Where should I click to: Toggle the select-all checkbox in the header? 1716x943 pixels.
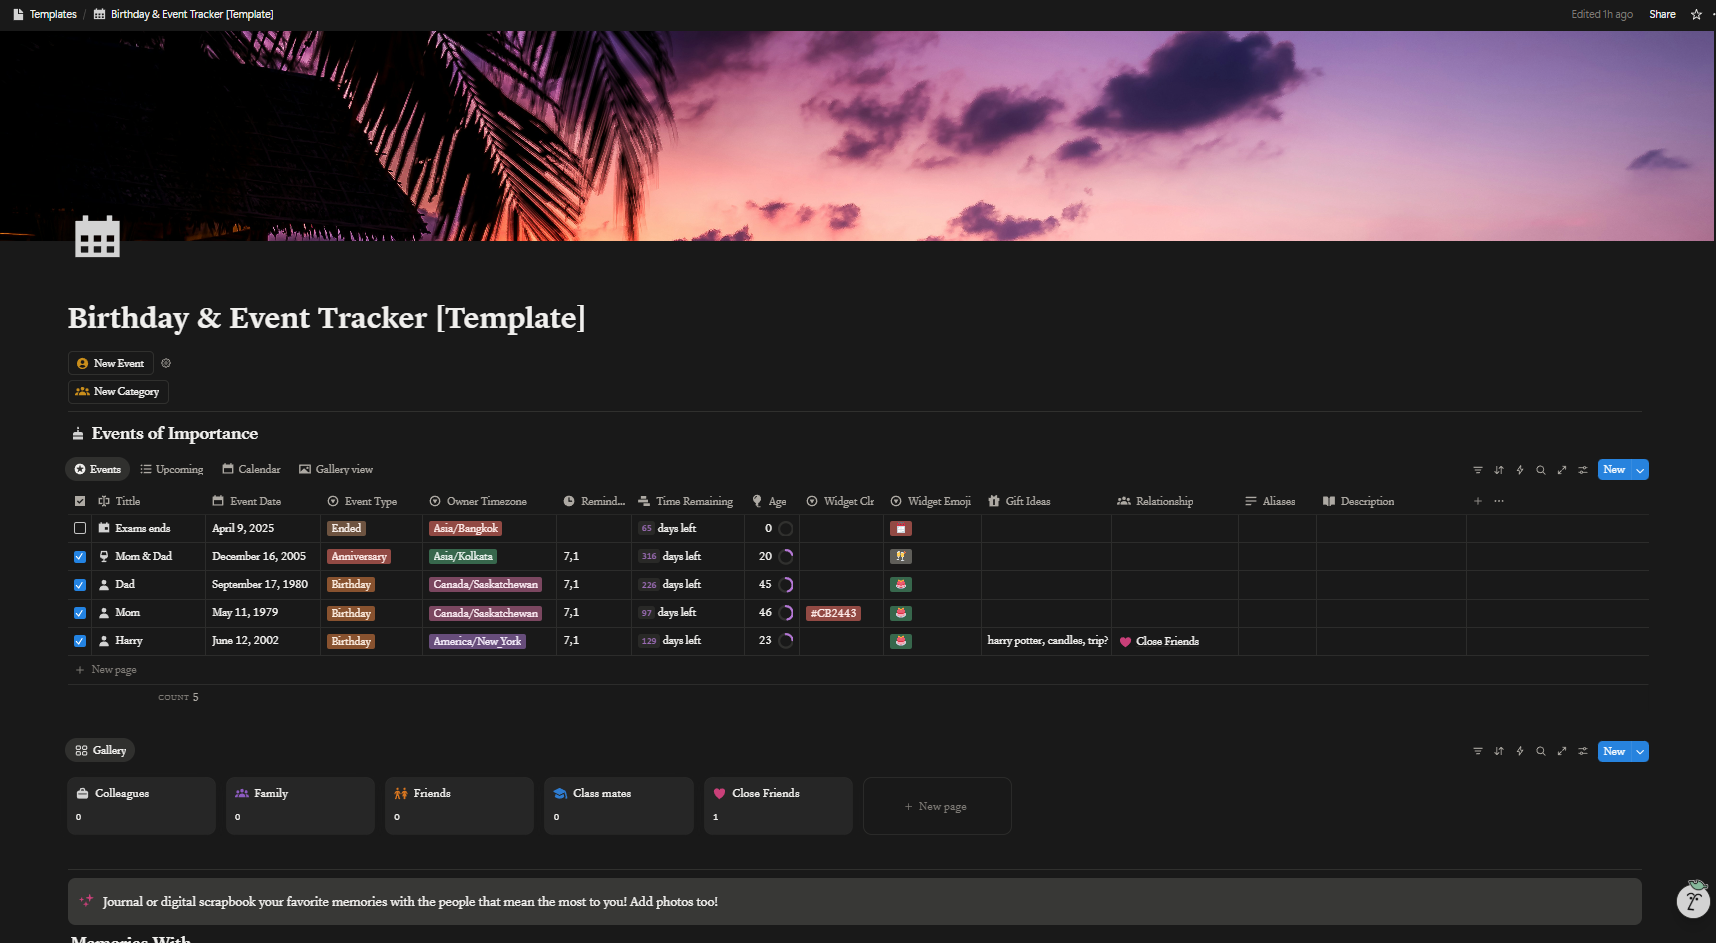[79, 500]
